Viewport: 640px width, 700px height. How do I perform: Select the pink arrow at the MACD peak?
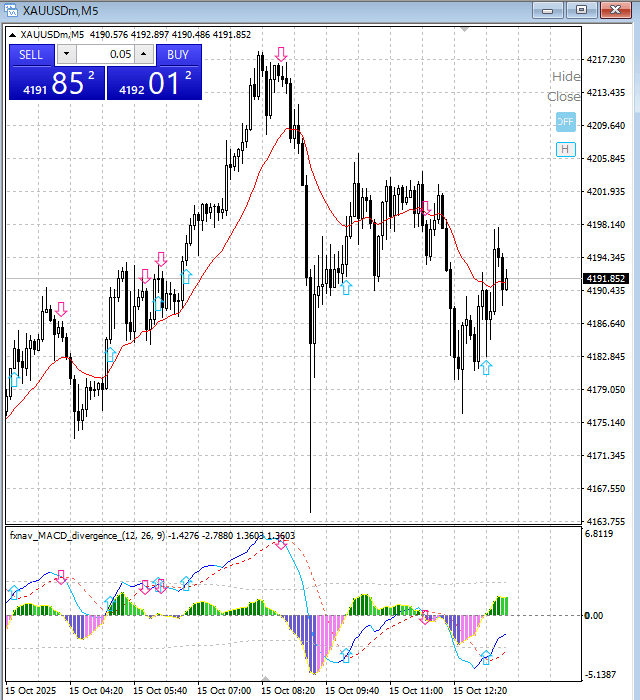[x=281, y=542]
